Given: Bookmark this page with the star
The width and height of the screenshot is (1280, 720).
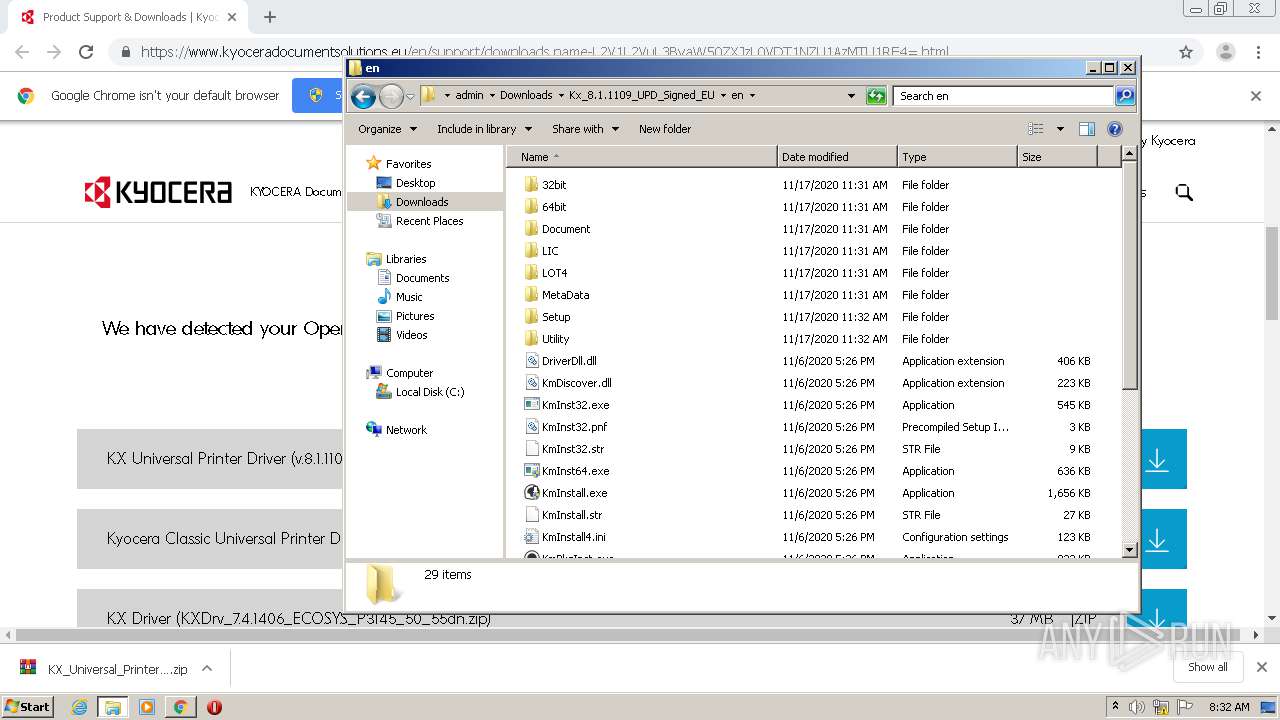Looking at the screenshot, I should pos(1186,52).
